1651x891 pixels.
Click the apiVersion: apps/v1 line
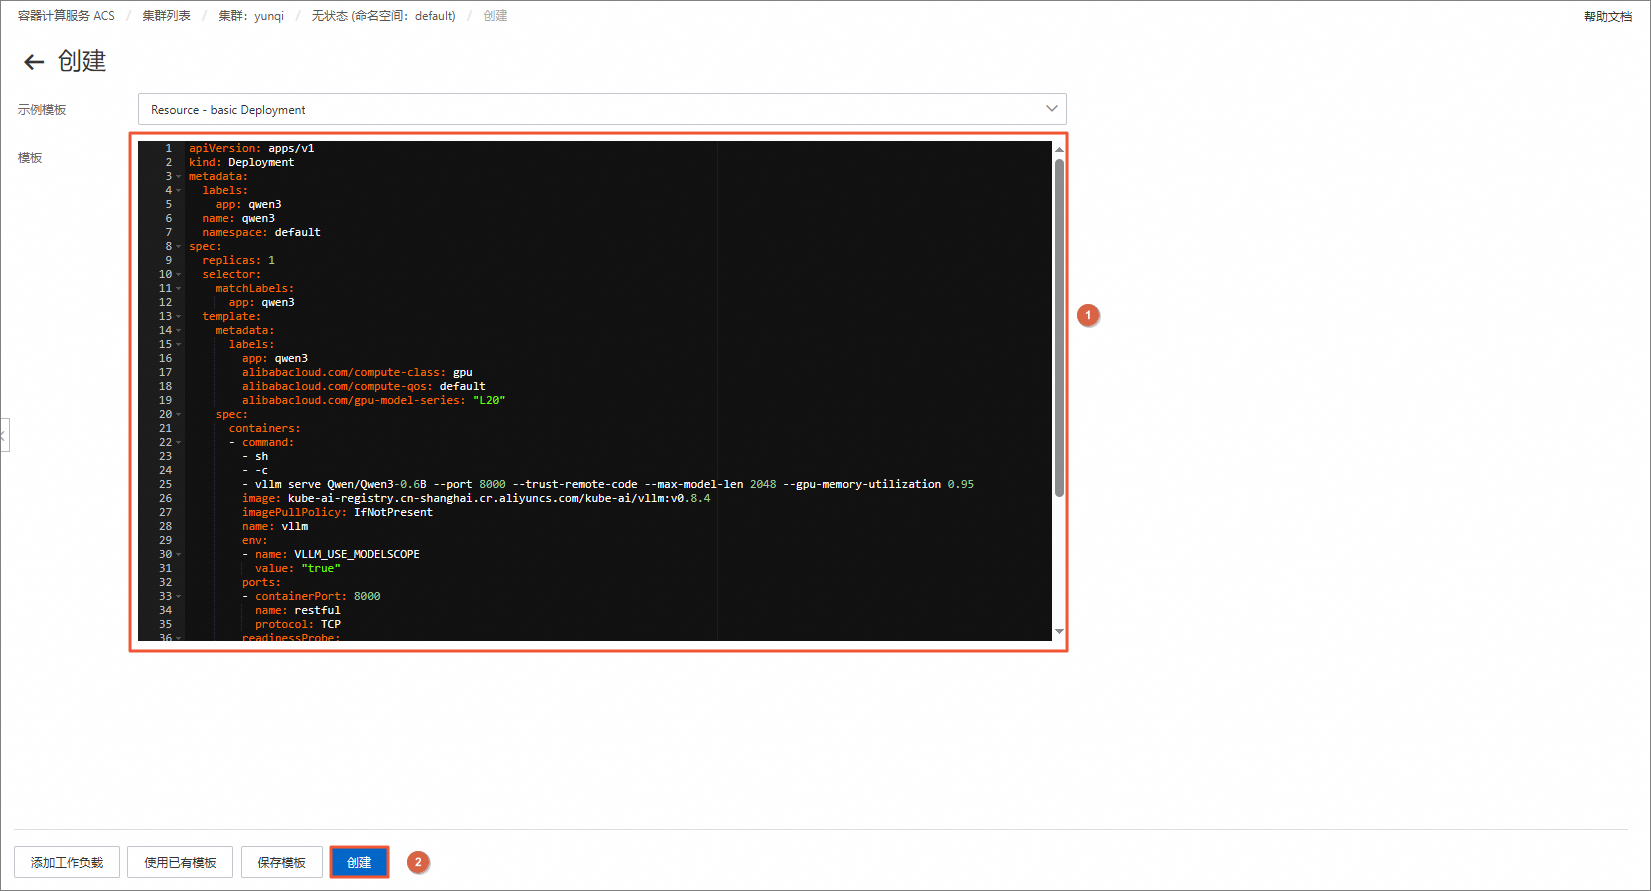click(252, 148)
